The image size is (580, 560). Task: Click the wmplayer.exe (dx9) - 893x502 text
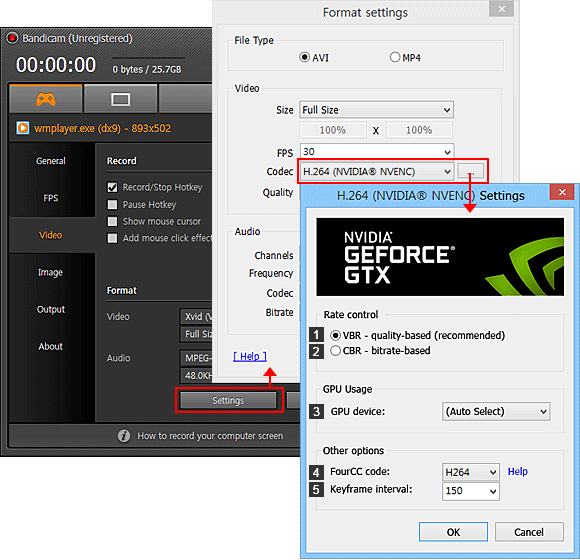(x=102, y=128)
